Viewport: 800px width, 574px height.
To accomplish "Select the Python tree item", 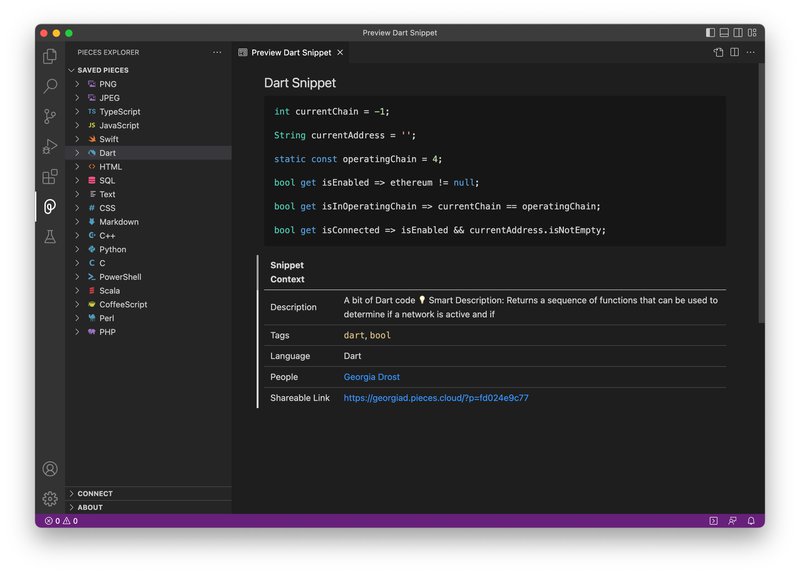I will 148,249.
